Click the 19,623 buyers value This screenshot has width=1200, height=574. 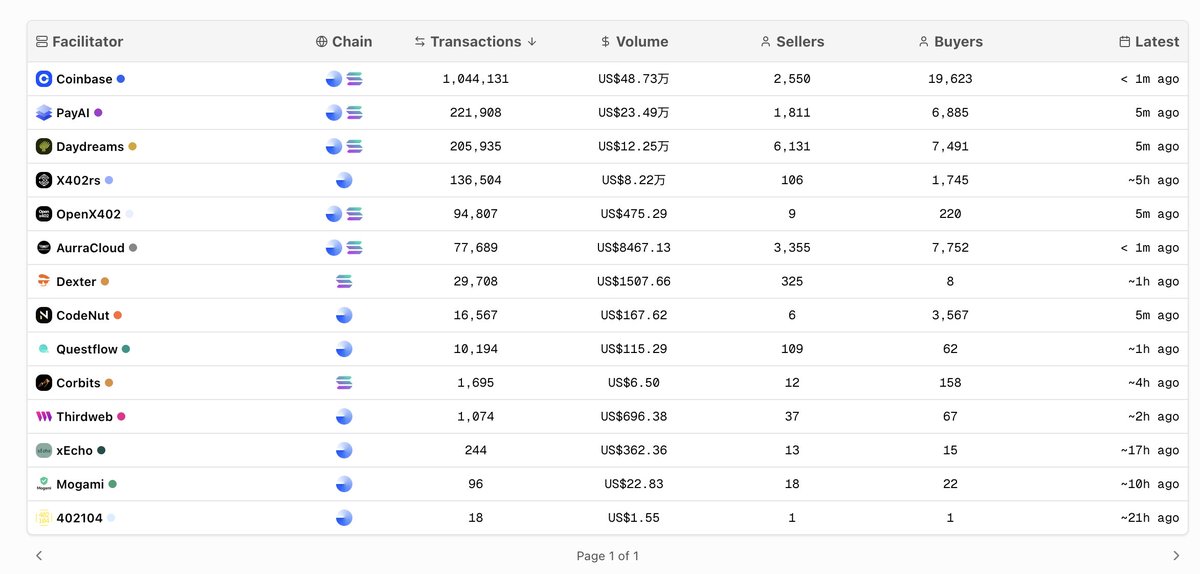(x=950, y=79)
